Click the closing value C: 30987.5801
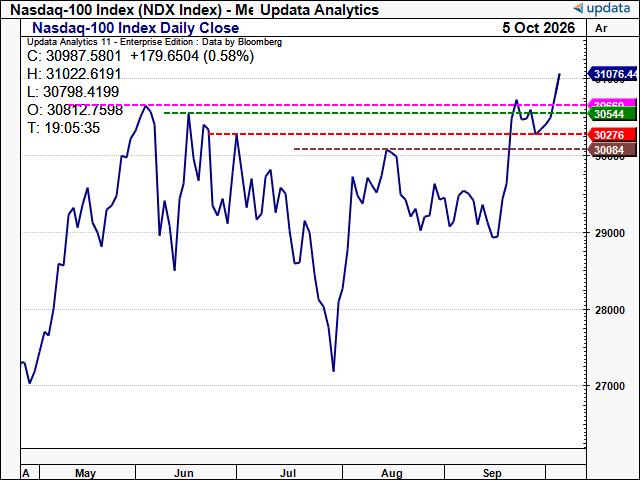 pos(74,56)
